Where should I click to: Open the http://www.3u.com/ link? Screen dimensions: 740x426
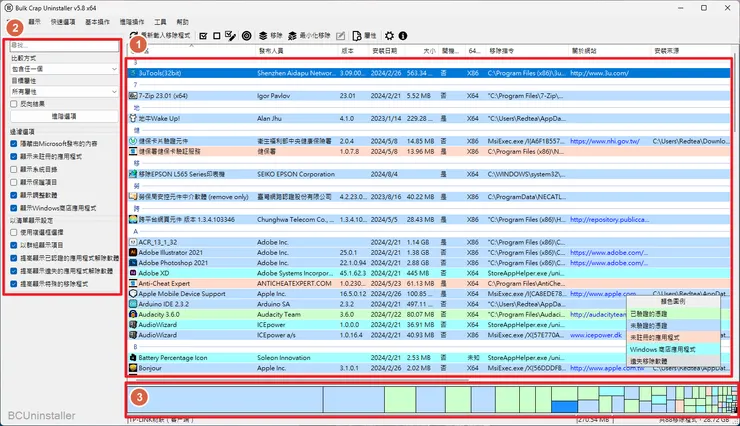pyautogui.click(x=599, y=73)
